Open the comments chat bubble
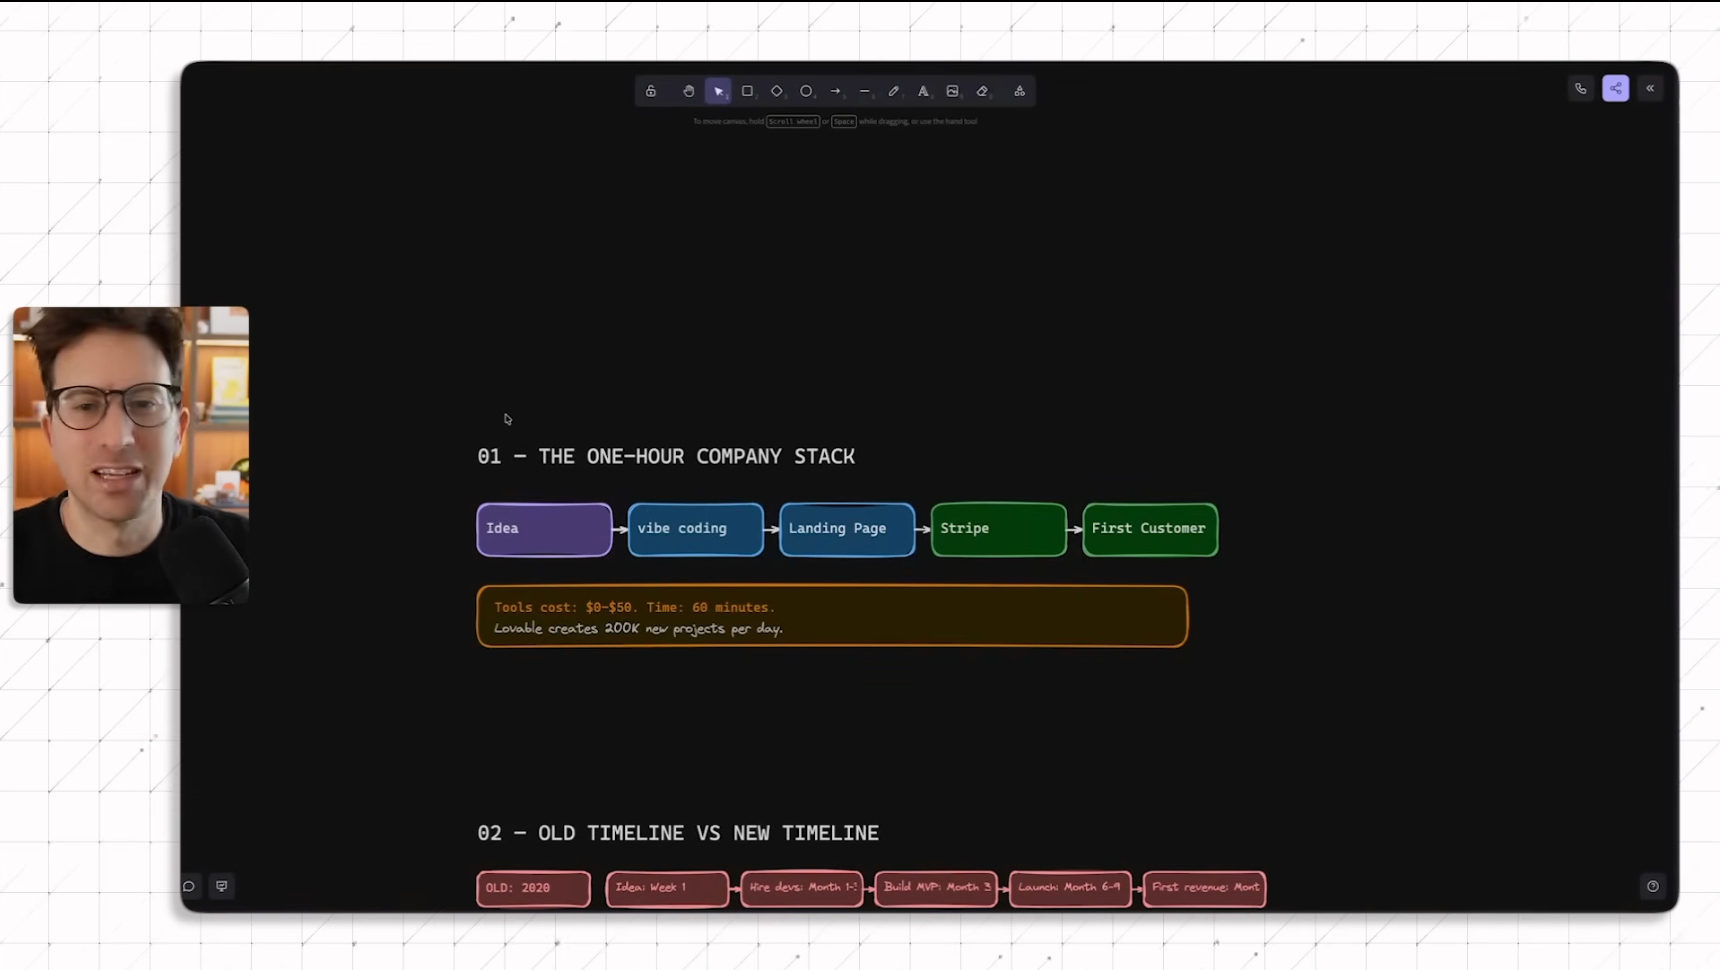The image size is (1720, 970). point(189,886)
